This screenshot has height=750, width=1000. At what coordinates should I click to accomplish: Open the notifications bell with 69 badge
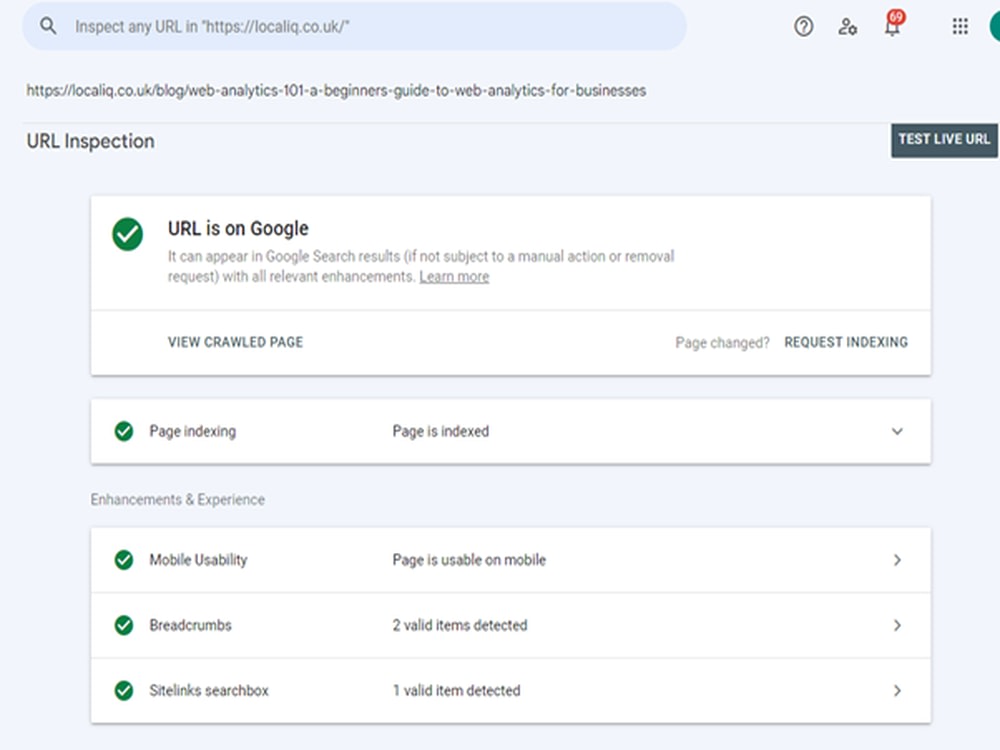(893, 24)
